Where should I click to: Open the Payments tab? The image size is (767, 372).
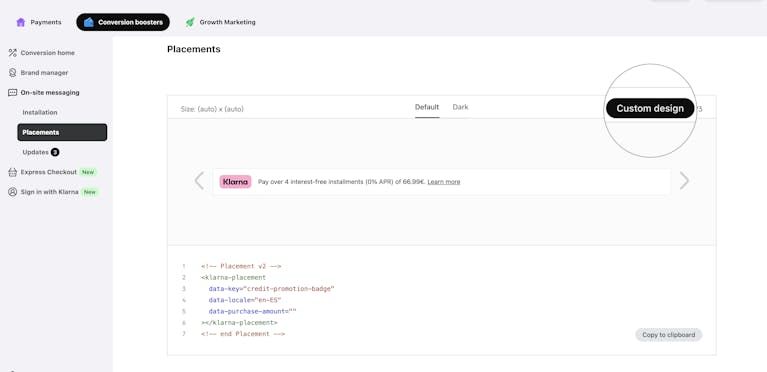click(39, 22)
